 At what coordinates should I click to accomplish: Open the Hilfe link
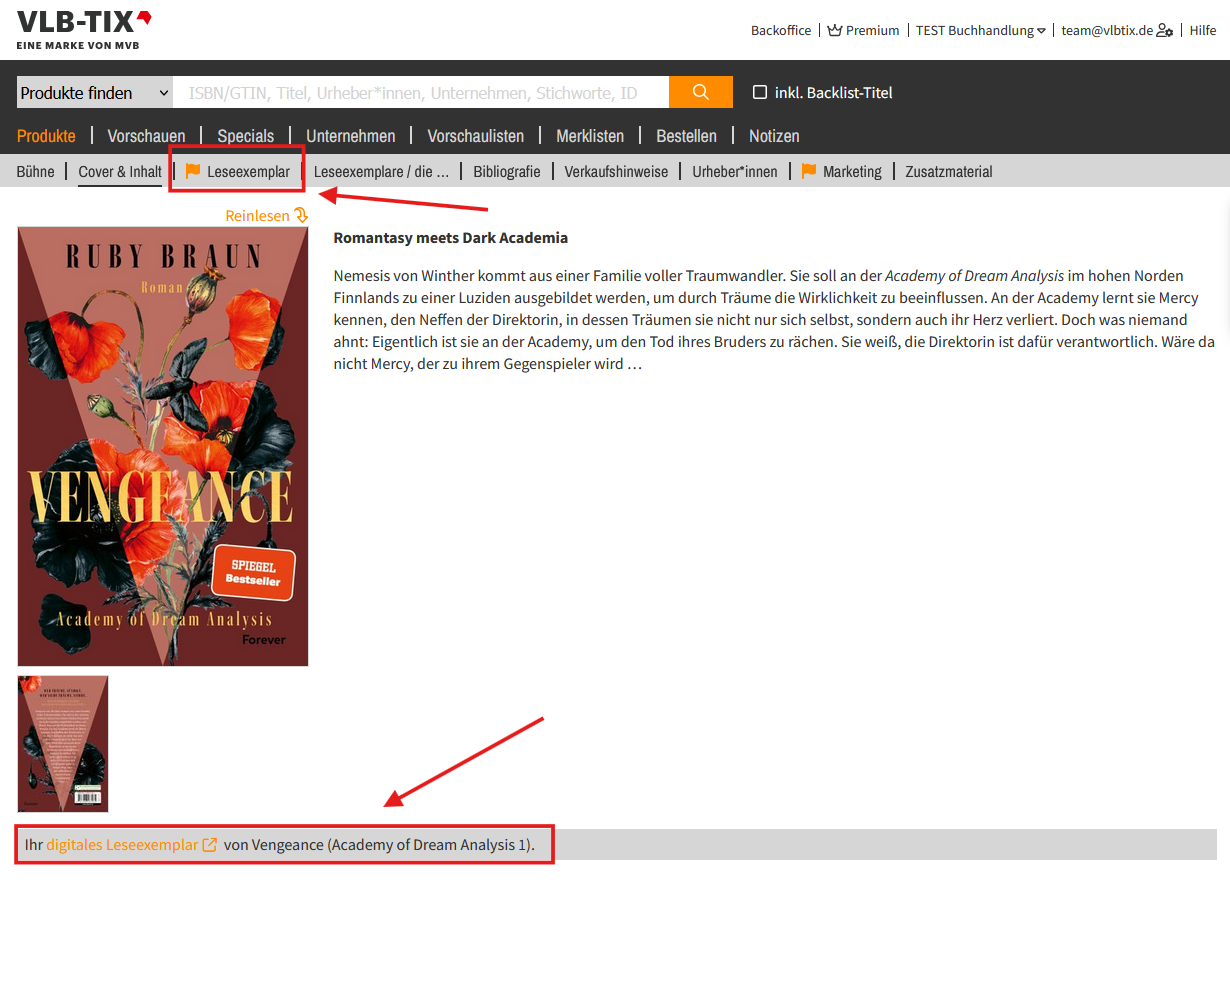pyautogui.click(x=1203, y=30)
